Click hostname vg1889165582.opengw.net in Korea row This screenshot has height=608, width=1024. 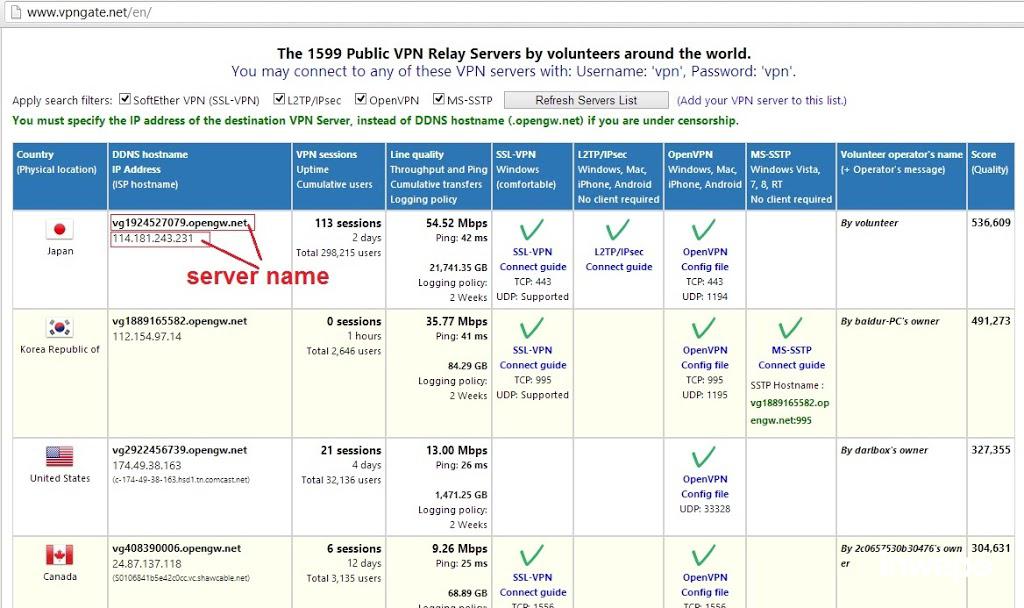click(x=180, y=321)
